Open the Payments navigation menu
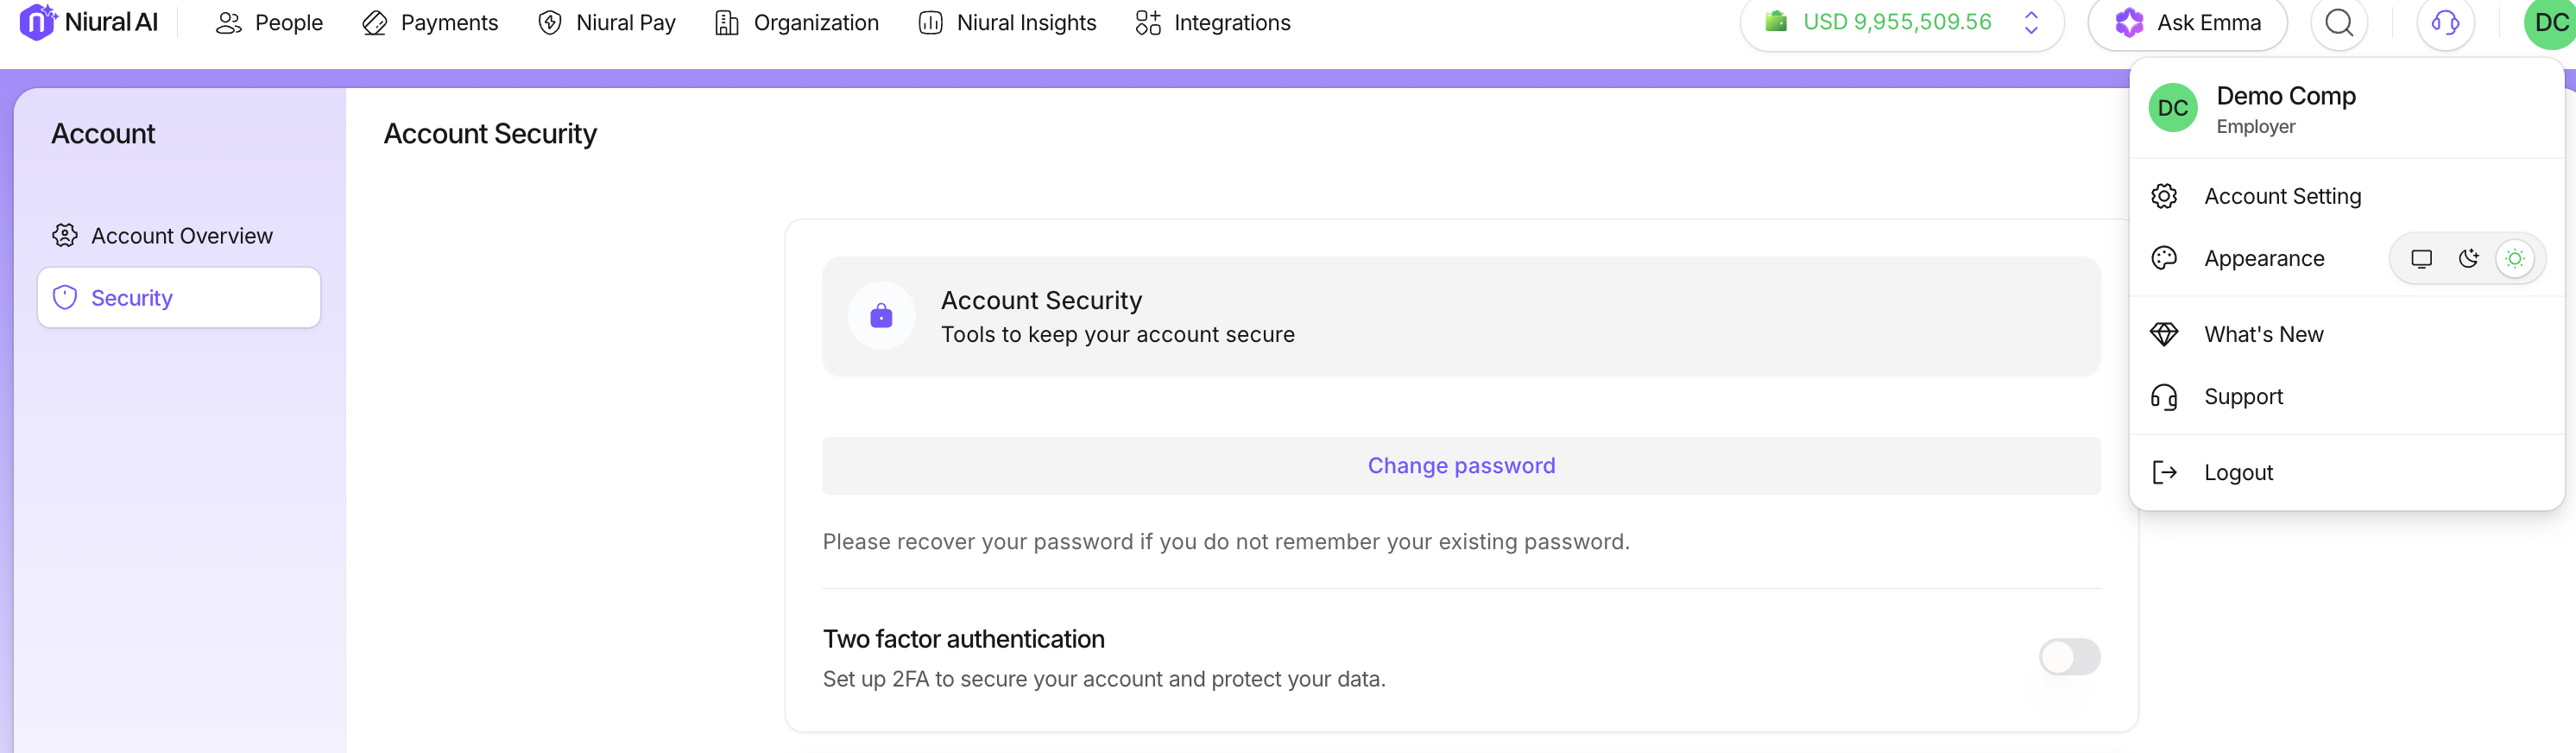 coord(430,22)
